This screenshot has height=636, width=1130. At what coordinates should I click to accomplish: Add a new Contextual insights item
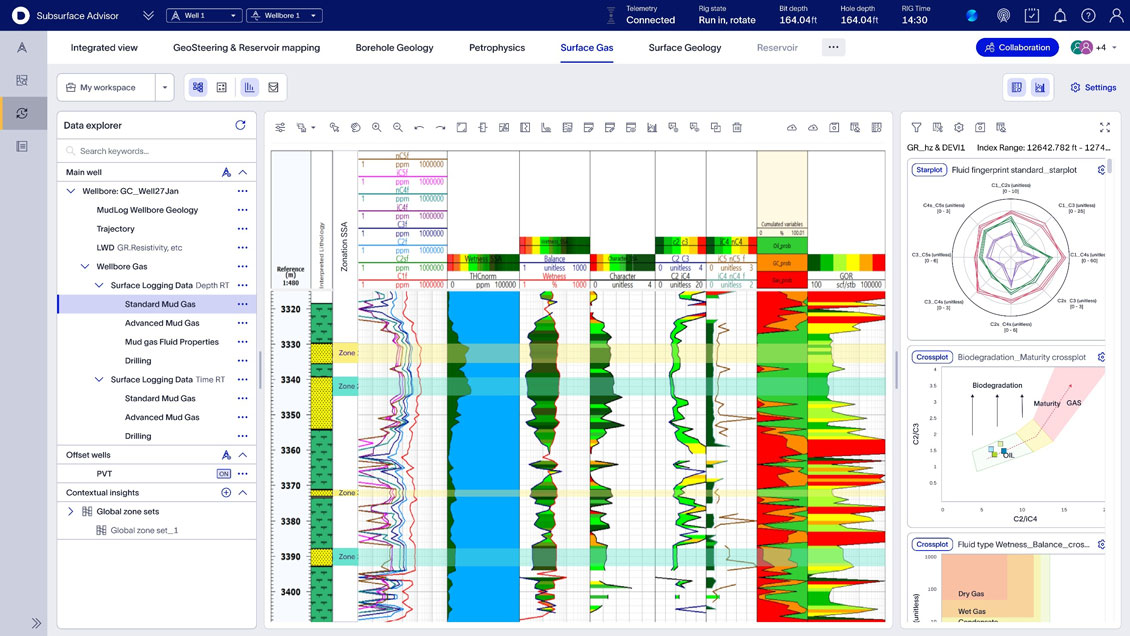(226, 493)
